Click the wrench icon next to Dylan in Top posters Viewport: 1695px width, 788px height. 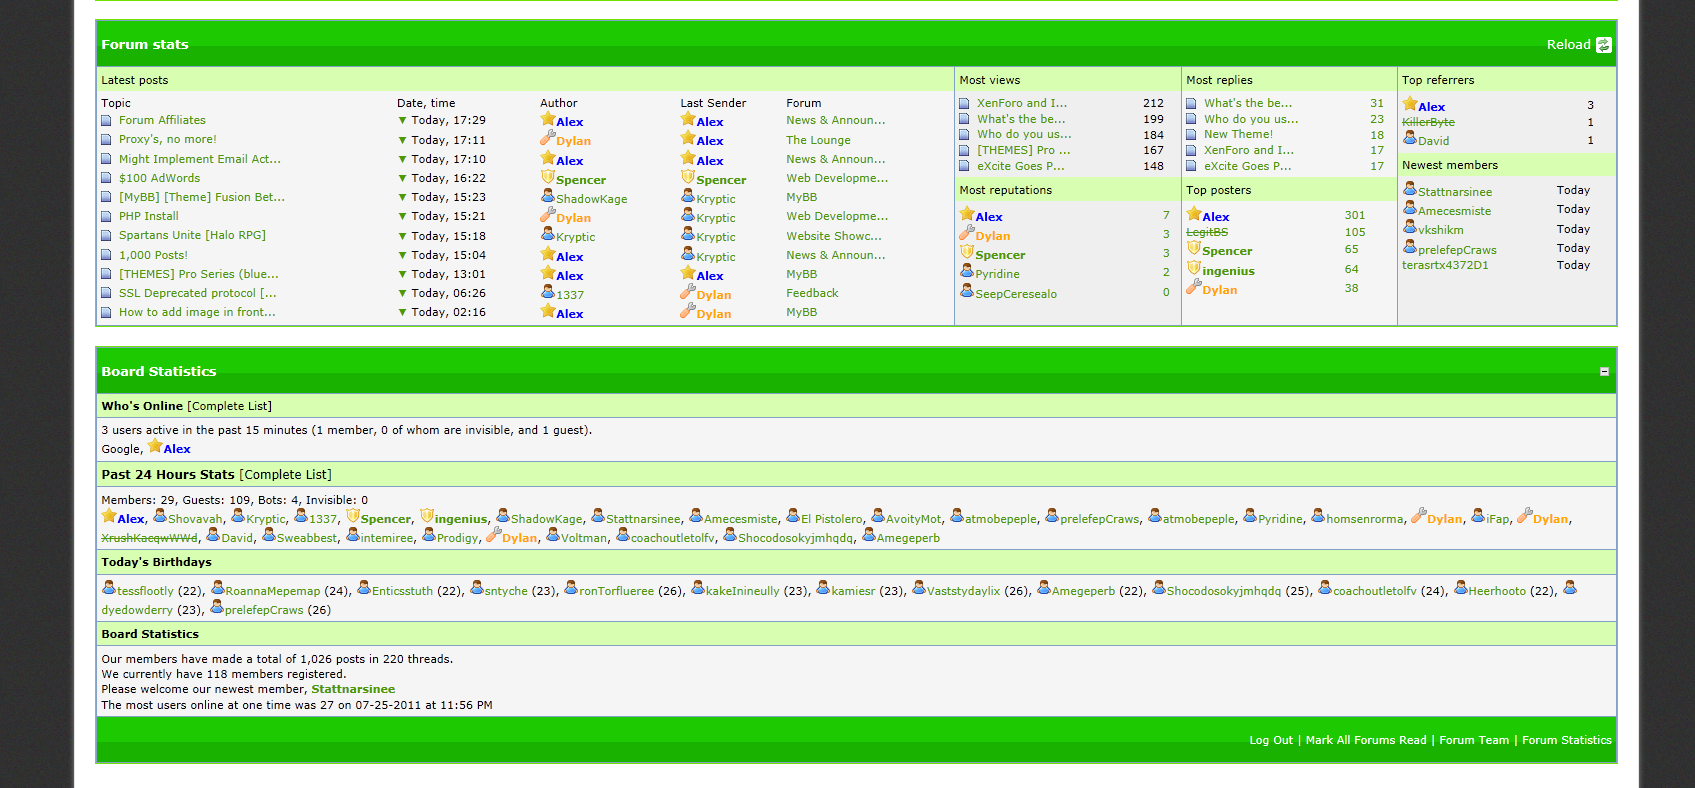click(x=1193, y=287)
